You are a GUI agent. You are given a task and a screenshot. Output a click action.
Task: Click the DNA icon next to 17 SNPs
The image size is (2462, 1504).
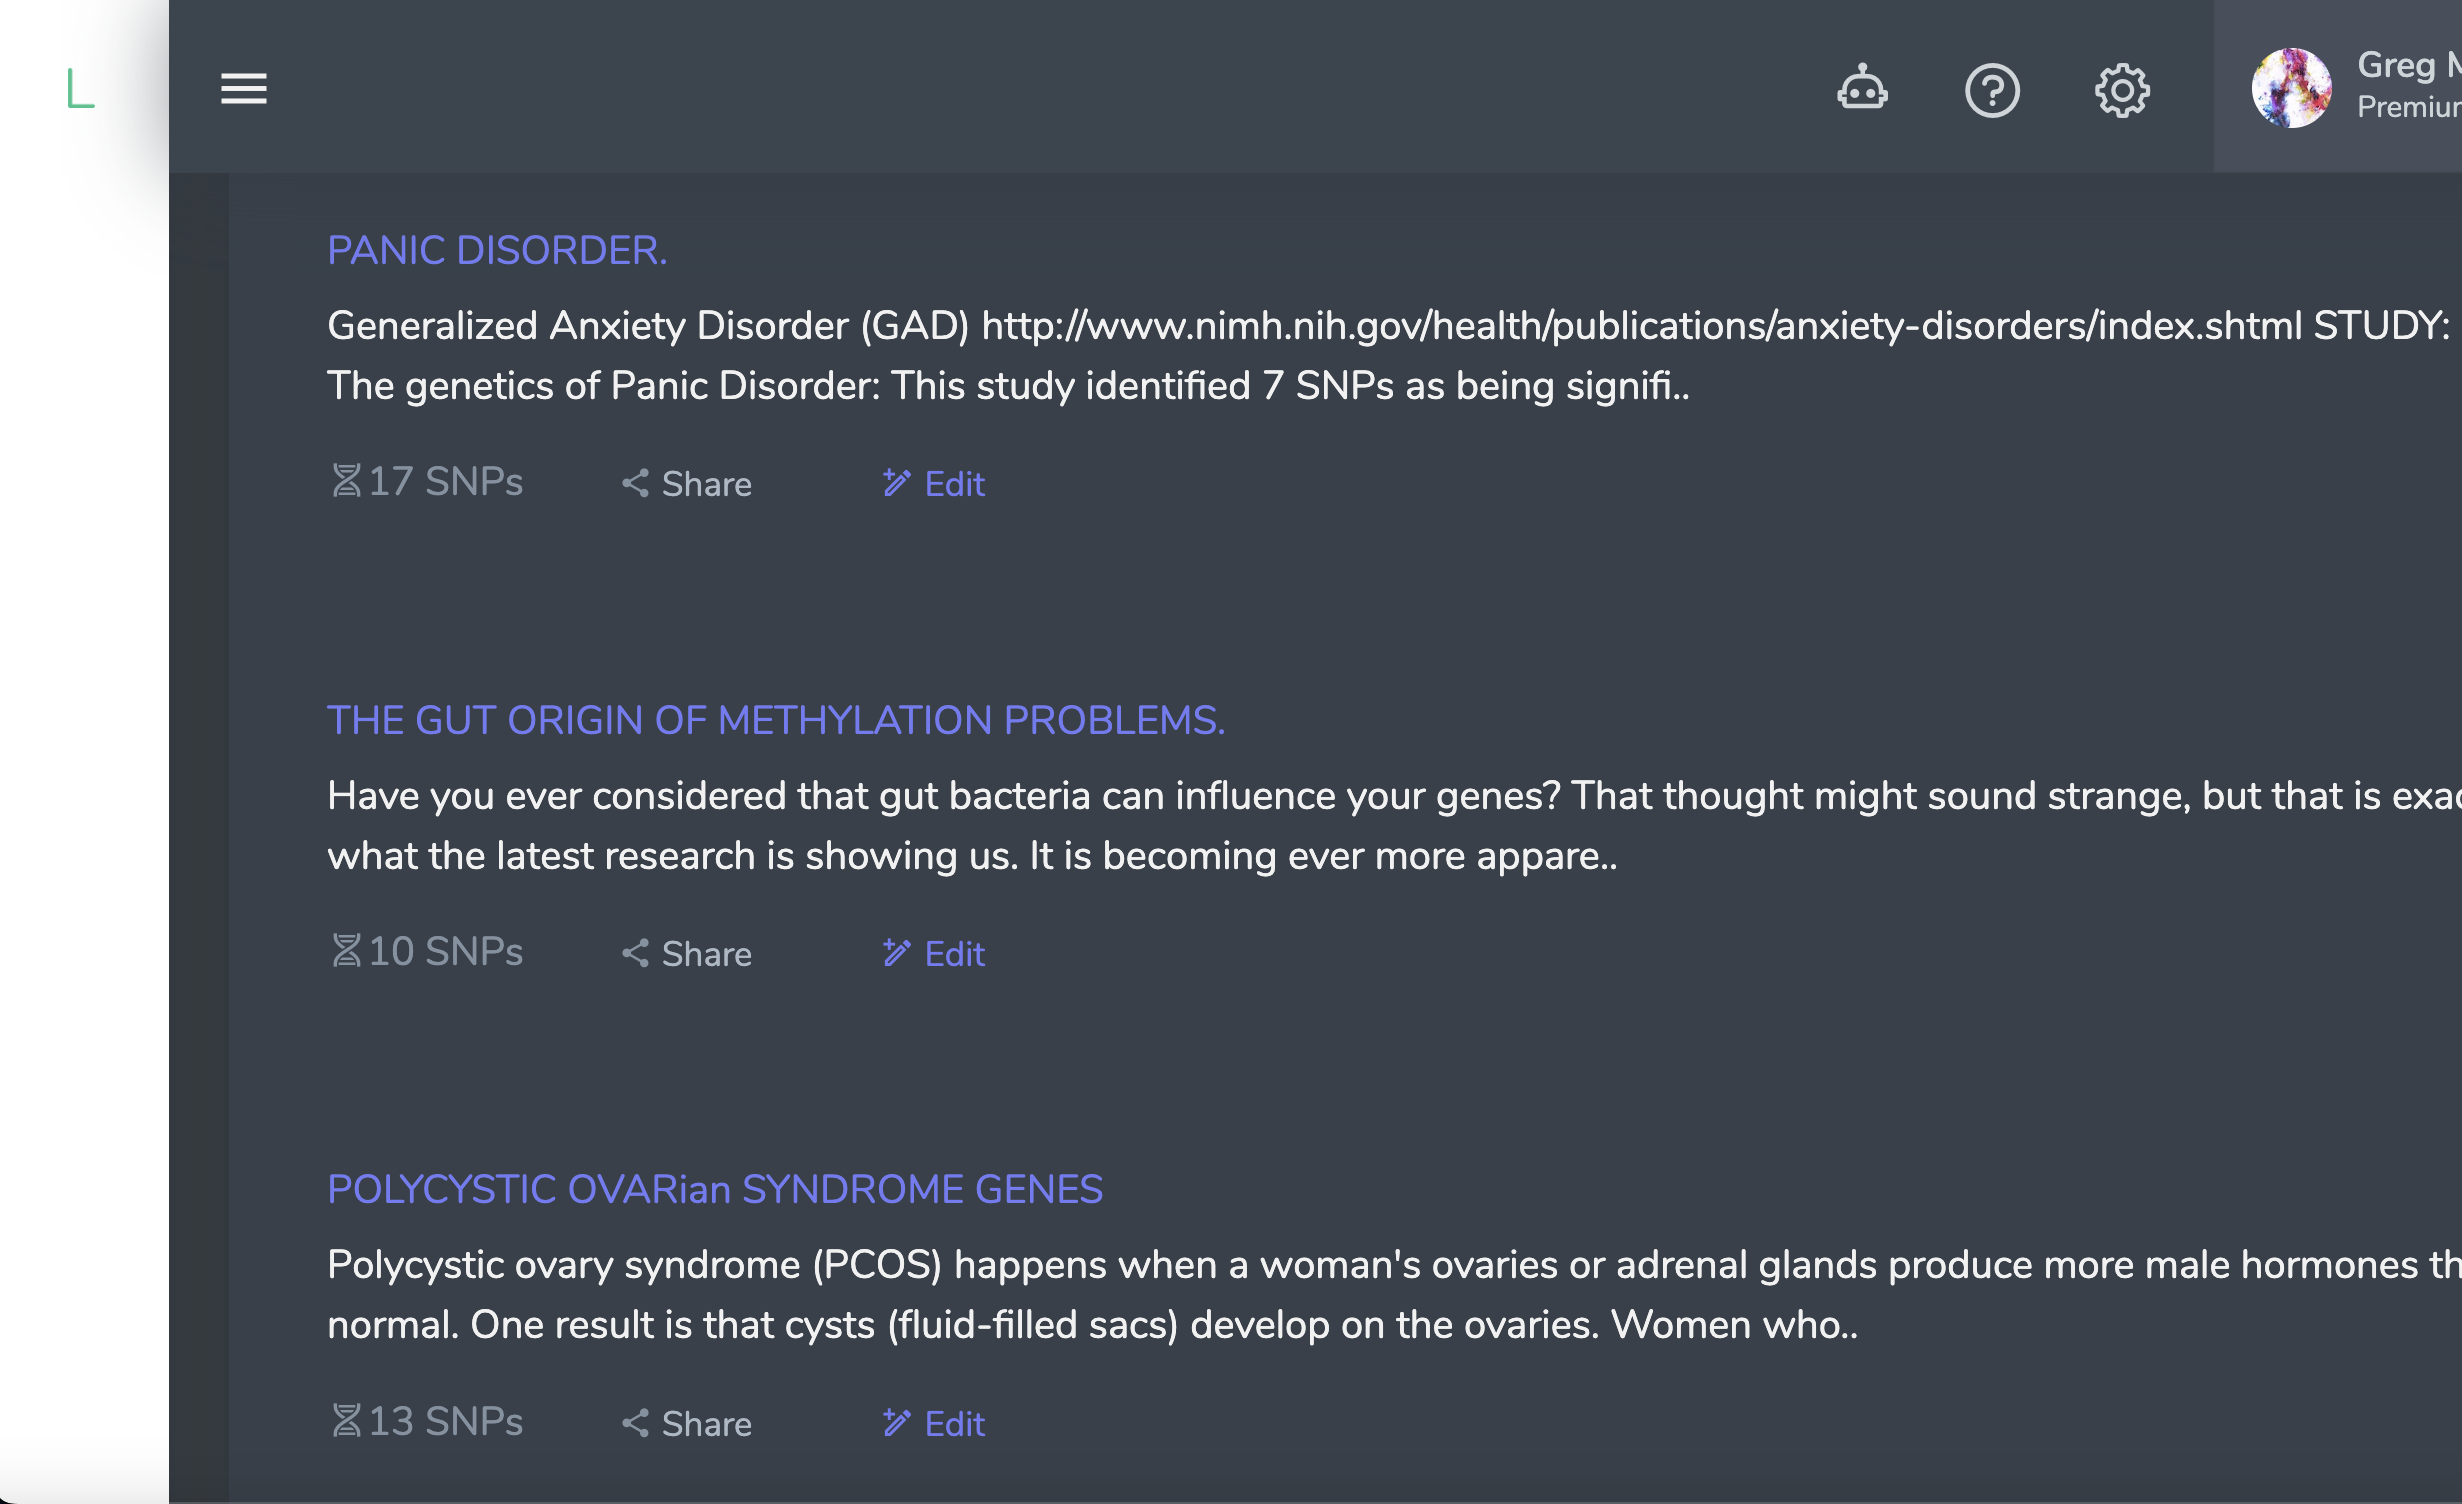pyautogui.click(x=345, y=482)
